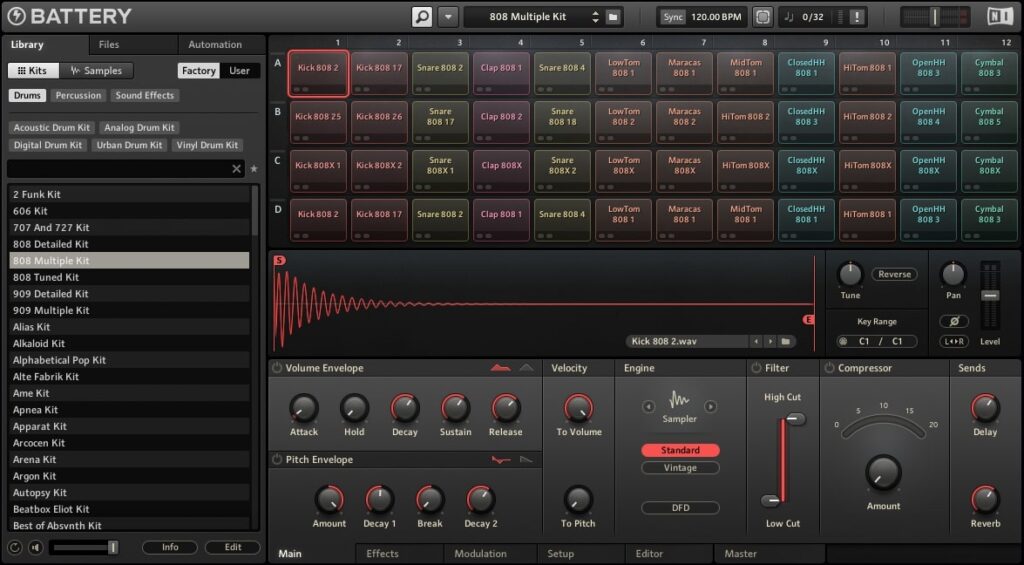
Task: Select the Samples browser mode
Action: click(x=96, y=71)
